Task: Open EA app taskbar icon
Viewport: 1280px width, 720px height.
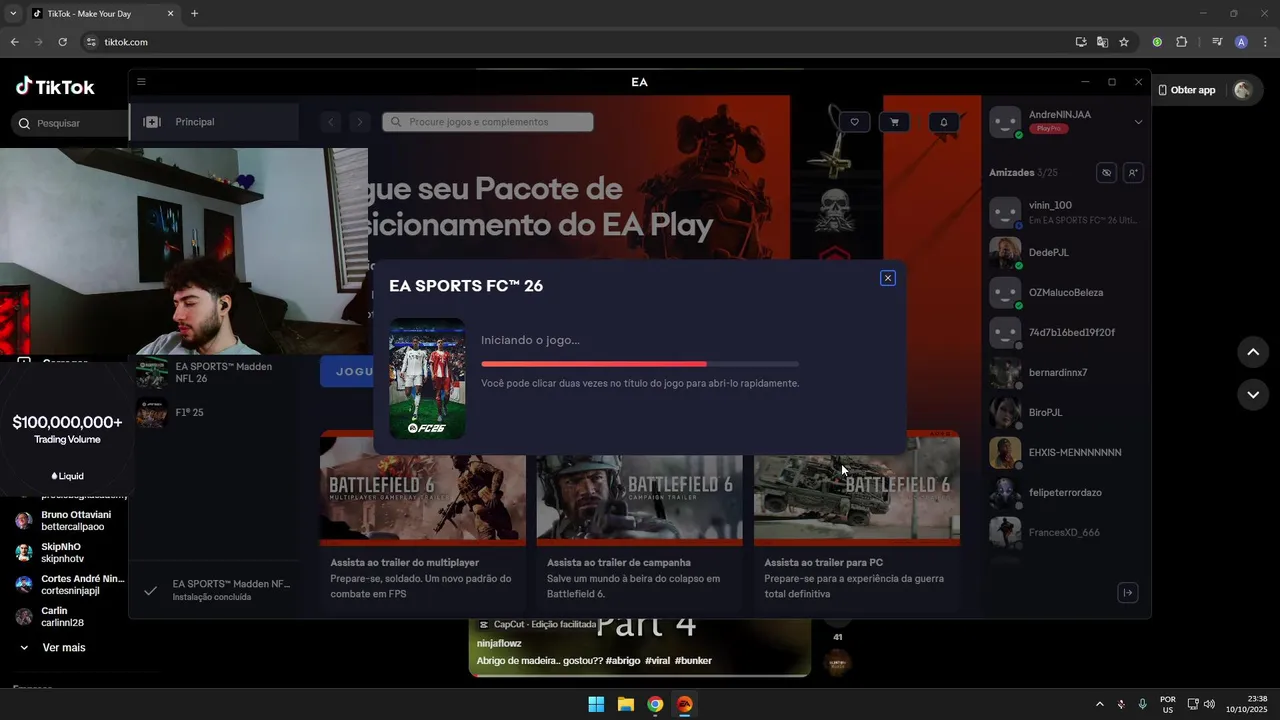Action: pos(684,704)
